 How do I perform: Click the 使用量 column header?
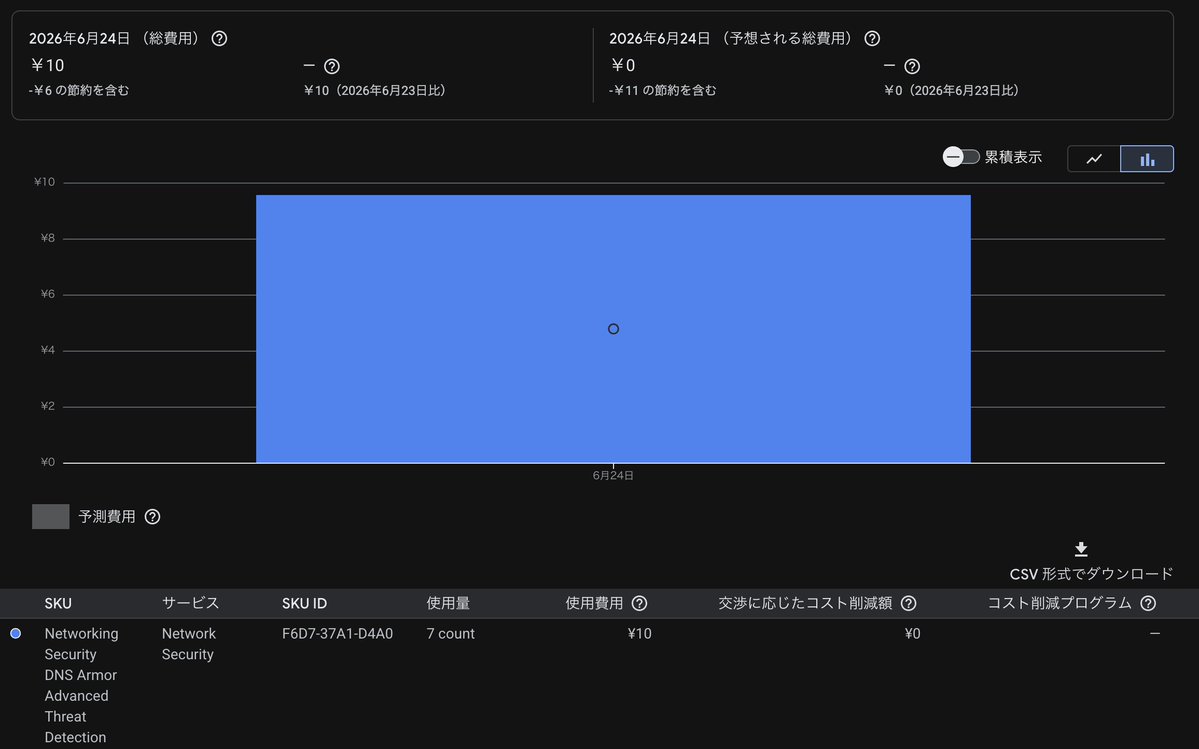click(448, 603)
